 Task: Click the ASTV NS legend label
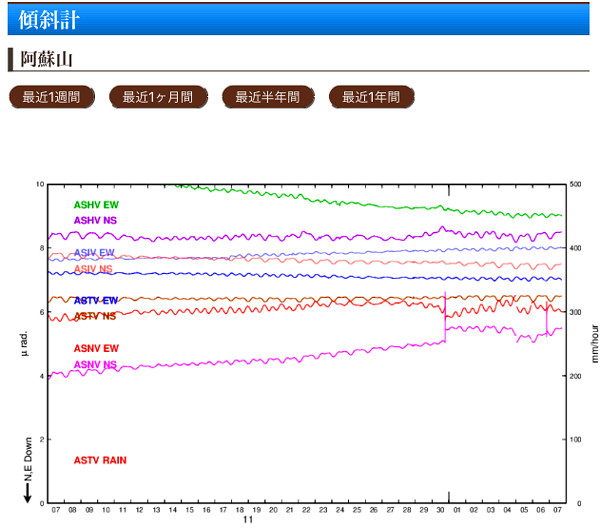[96, 316]
